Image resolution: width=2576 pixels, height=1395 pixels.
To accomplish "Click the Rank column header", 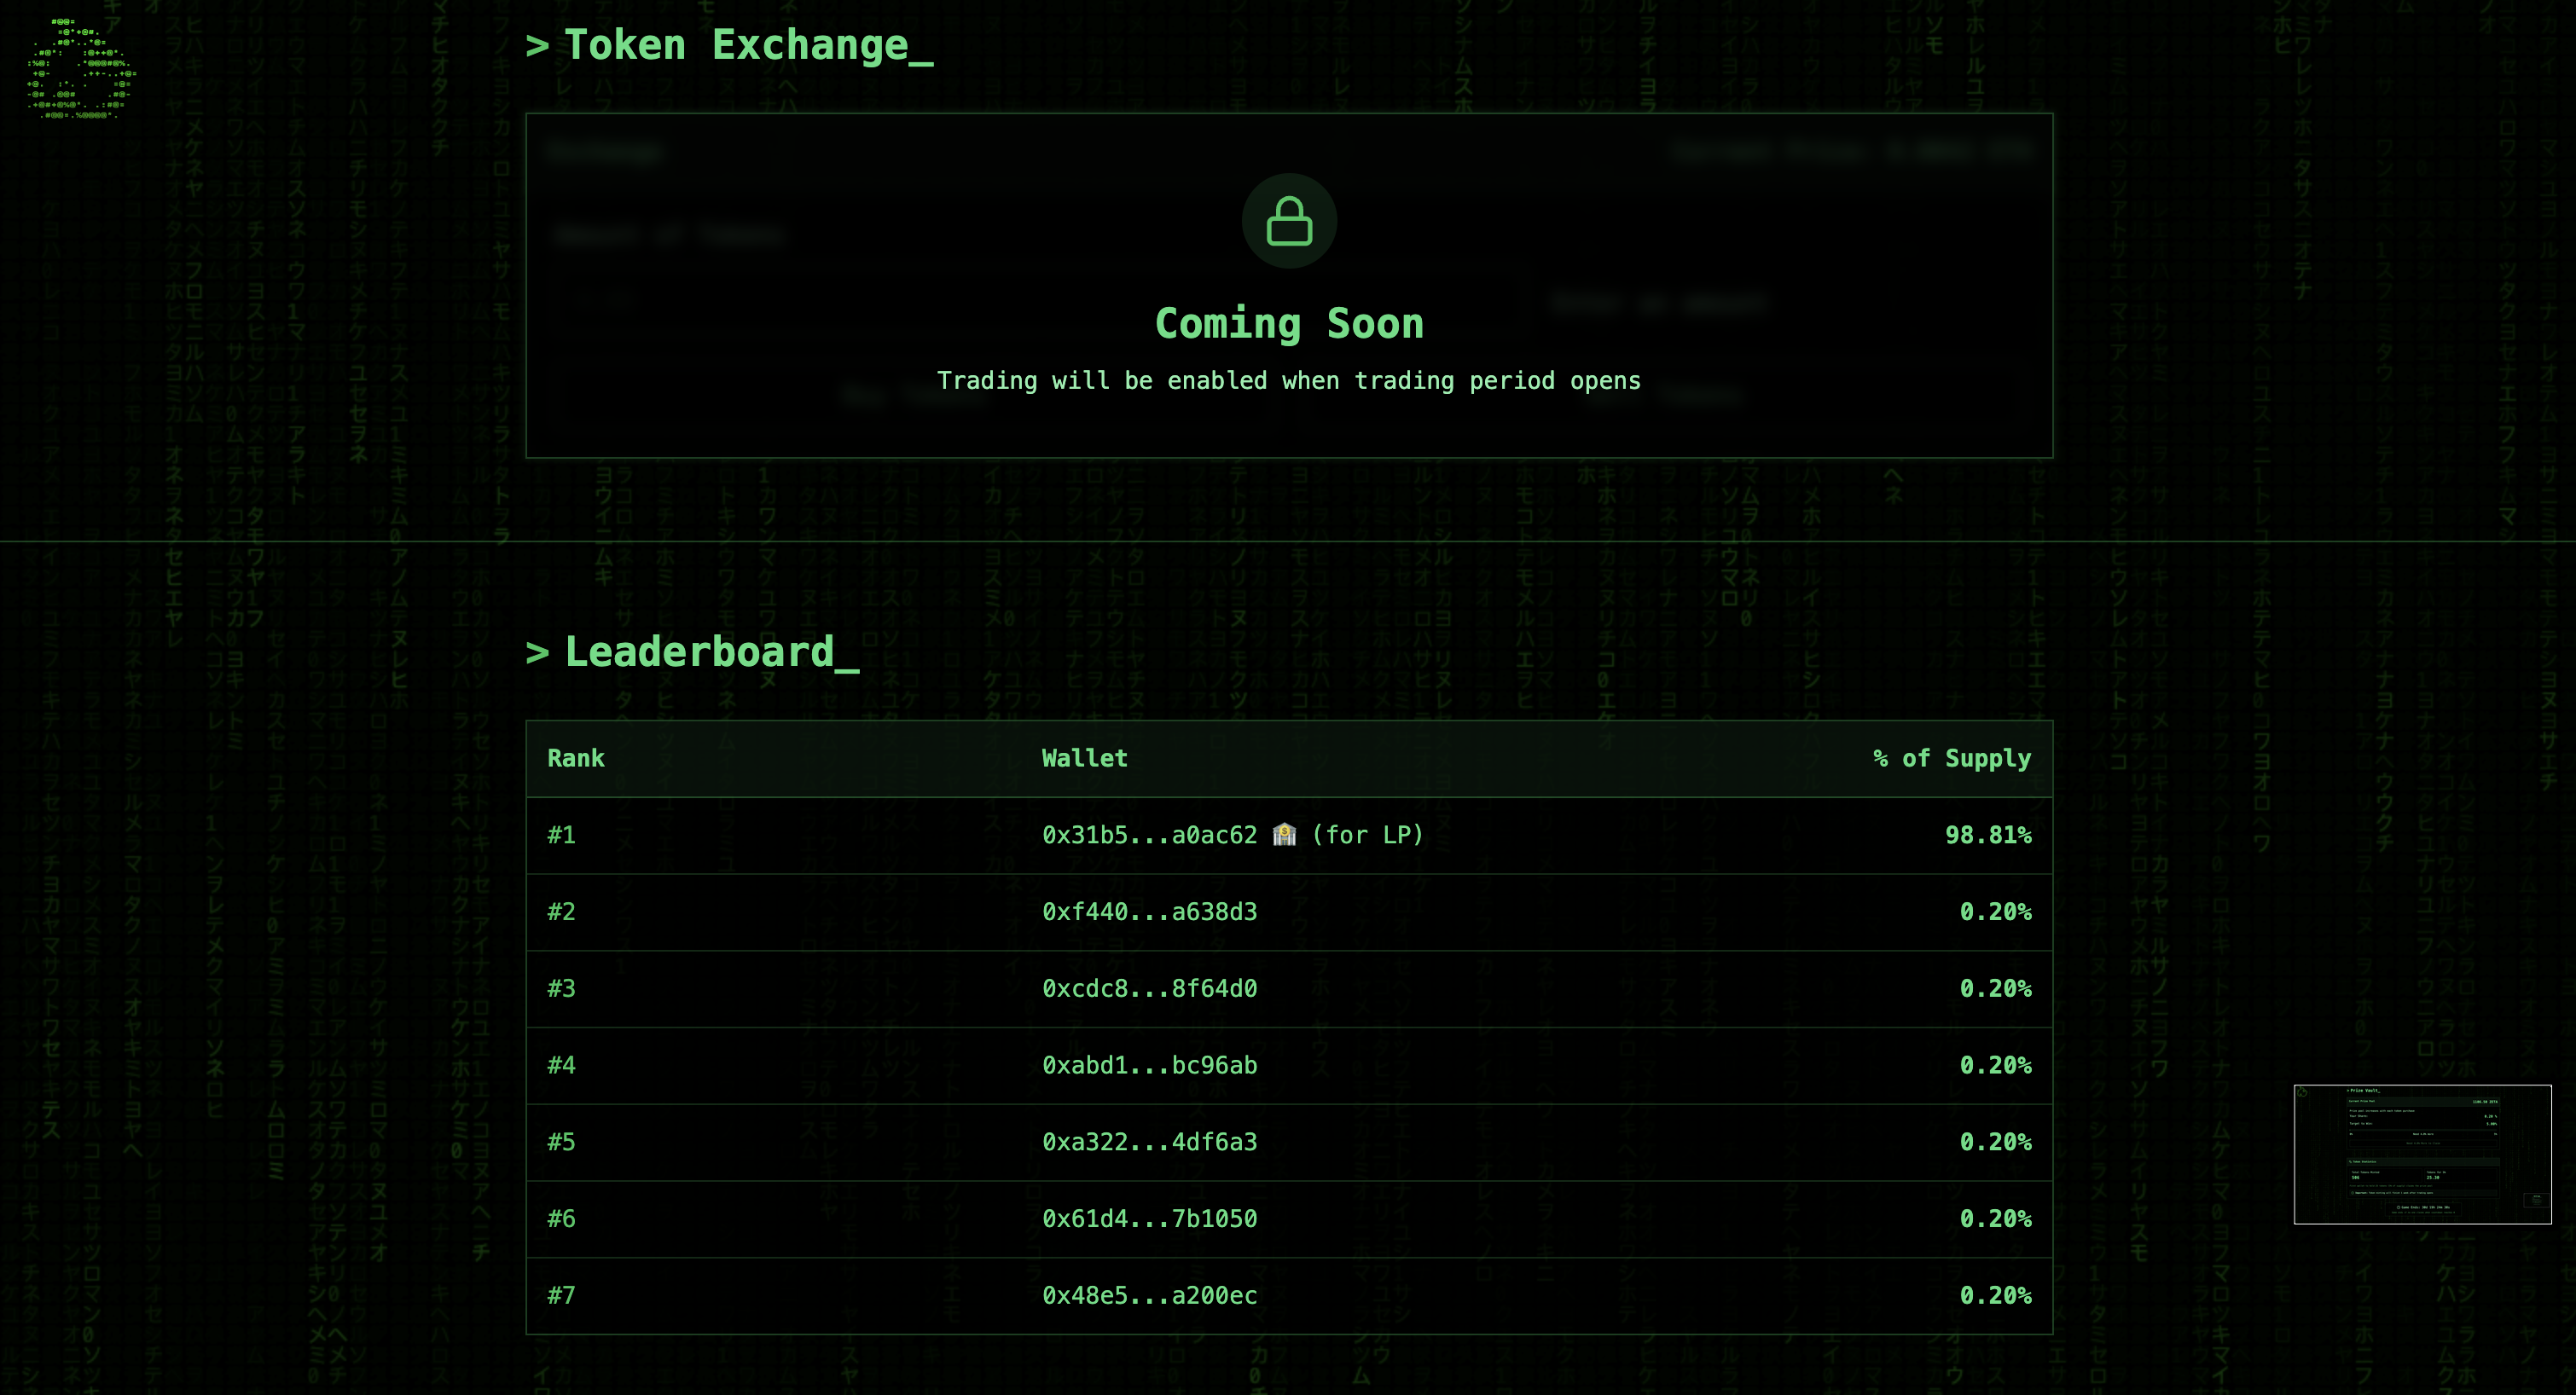I will coord(576,758).
